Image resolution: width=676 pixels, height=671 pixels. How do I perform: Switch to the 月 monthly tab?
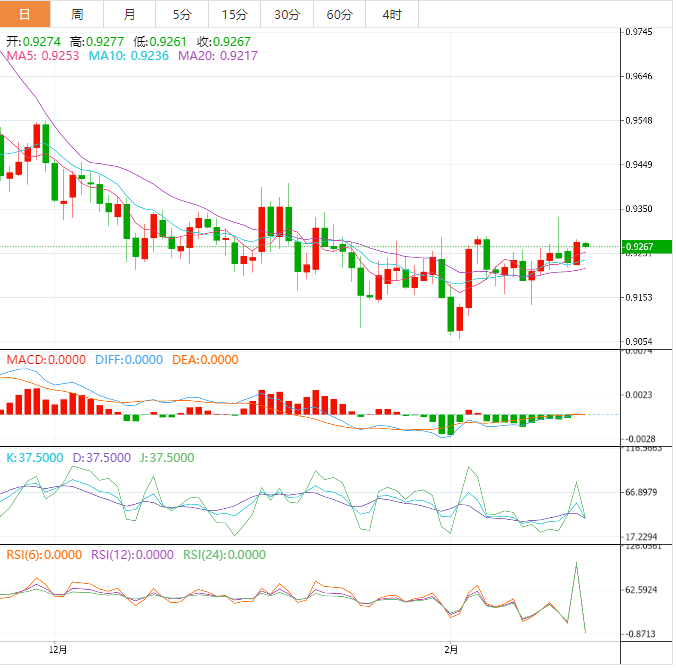[130, 14]
